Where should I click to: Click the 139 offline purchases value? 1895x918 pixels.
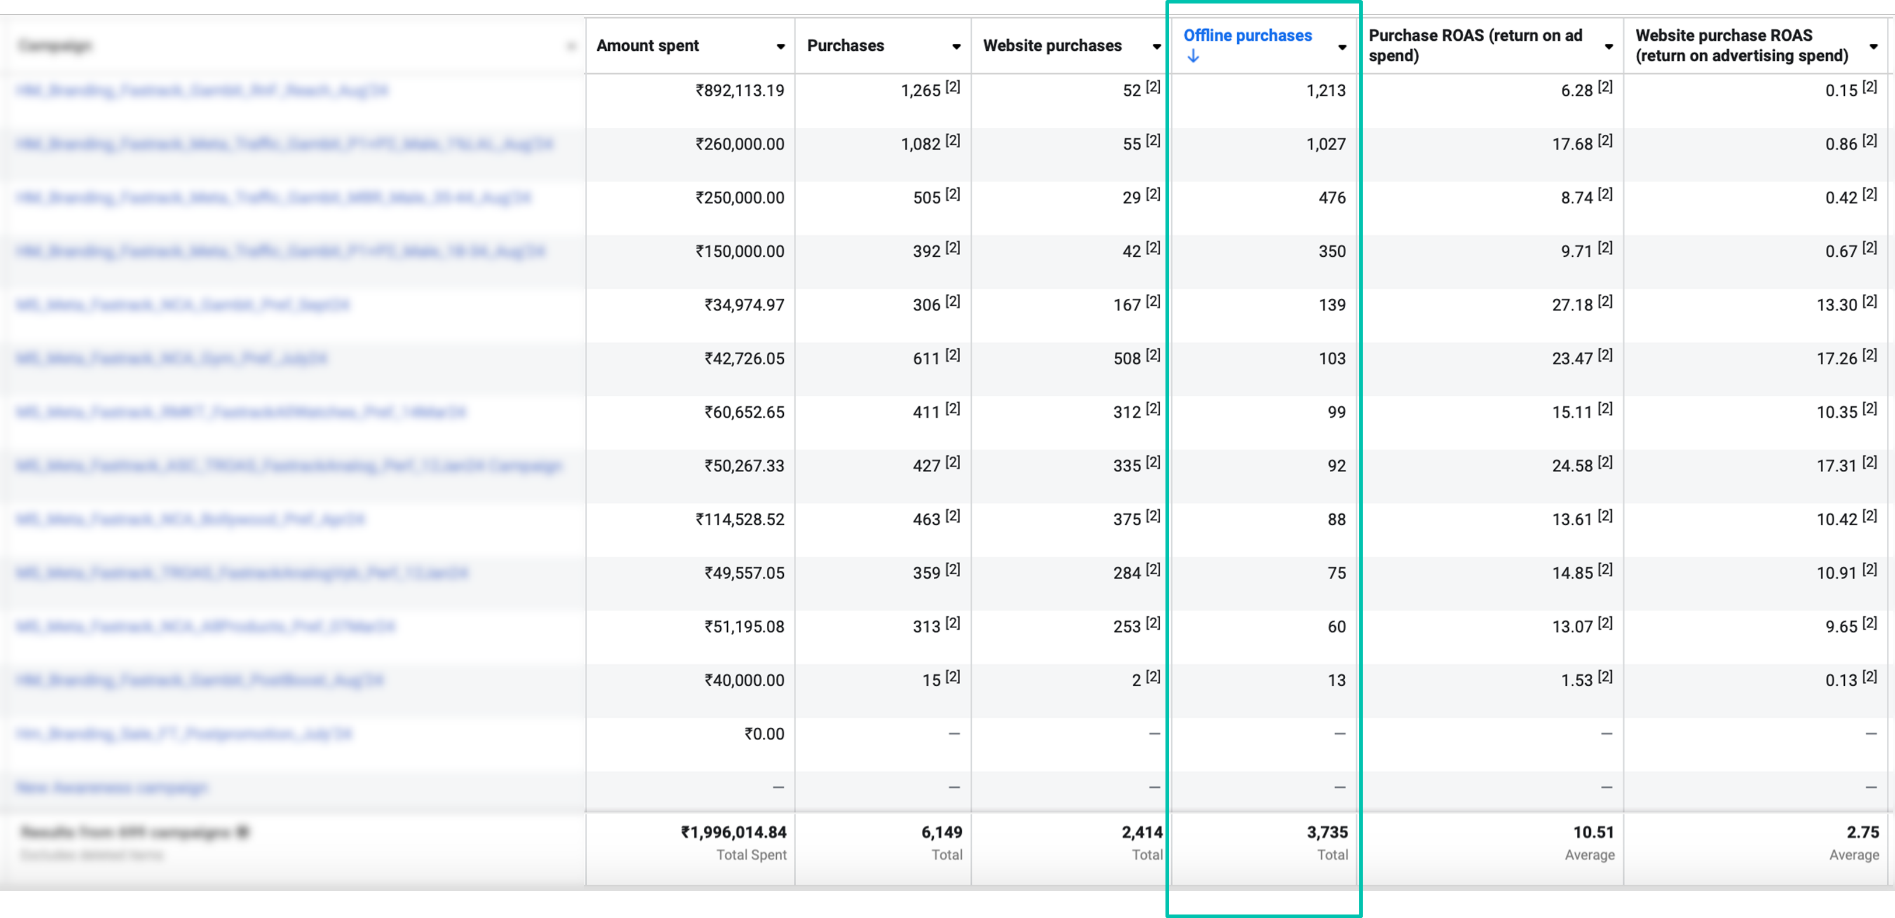pos(1332,305)
